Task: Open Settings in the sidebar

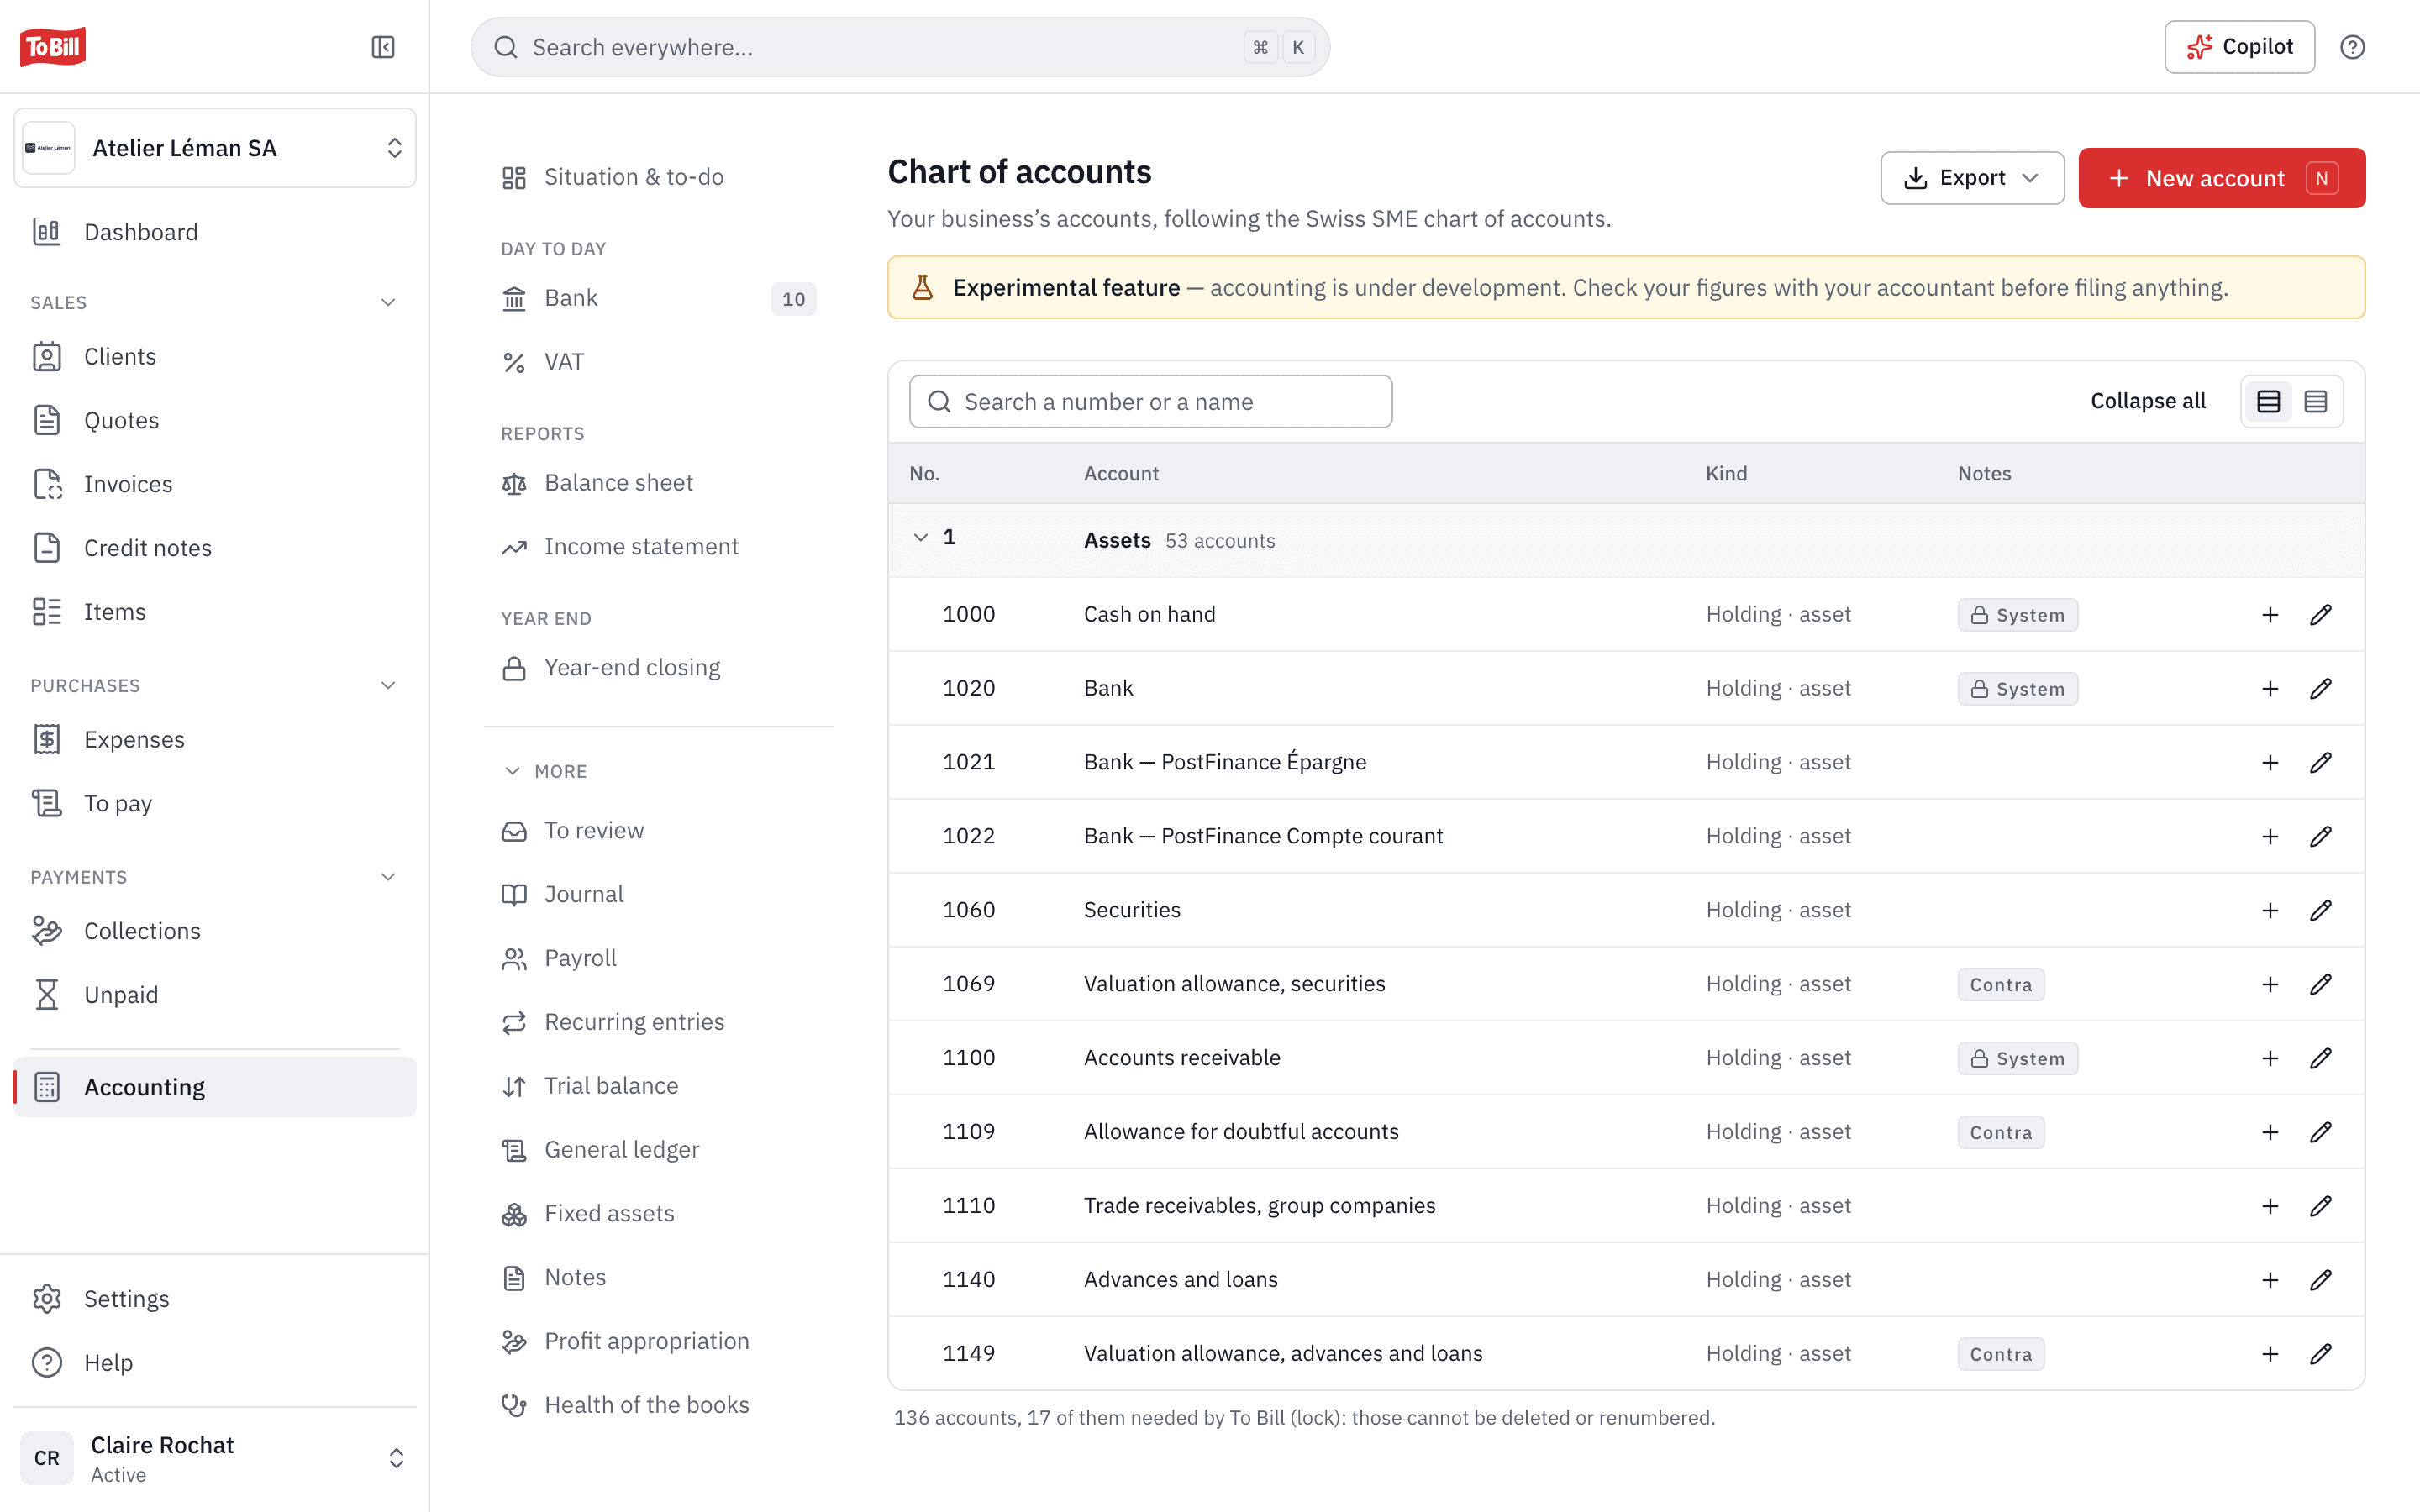Action: (x=215, y=1299)
